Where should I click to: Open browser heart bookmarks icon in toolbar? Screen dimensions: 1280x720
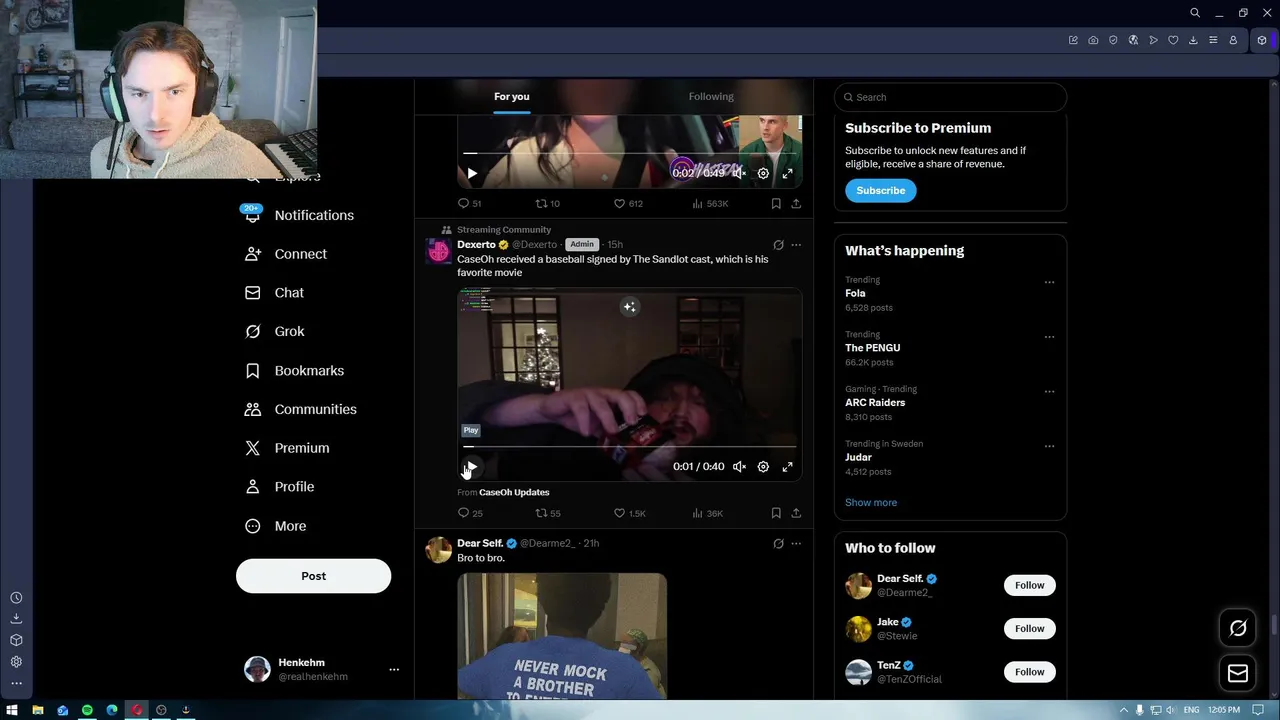1173,40
